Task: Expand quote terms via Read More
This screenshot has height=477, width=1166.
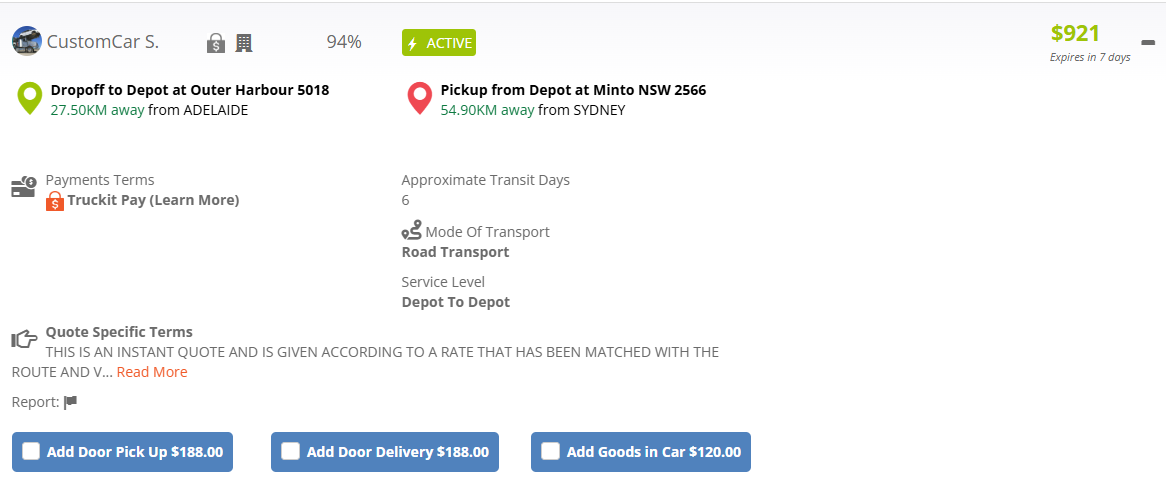Action: click(152, 372)
